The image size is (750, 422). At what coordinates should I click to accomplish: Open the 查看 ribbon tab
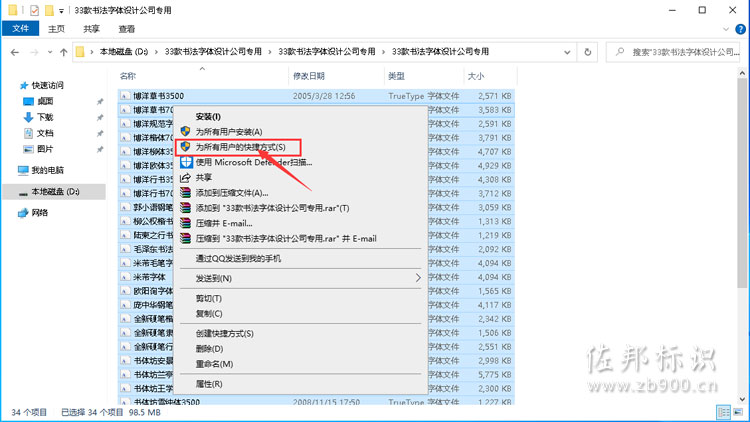click(126, 30)
